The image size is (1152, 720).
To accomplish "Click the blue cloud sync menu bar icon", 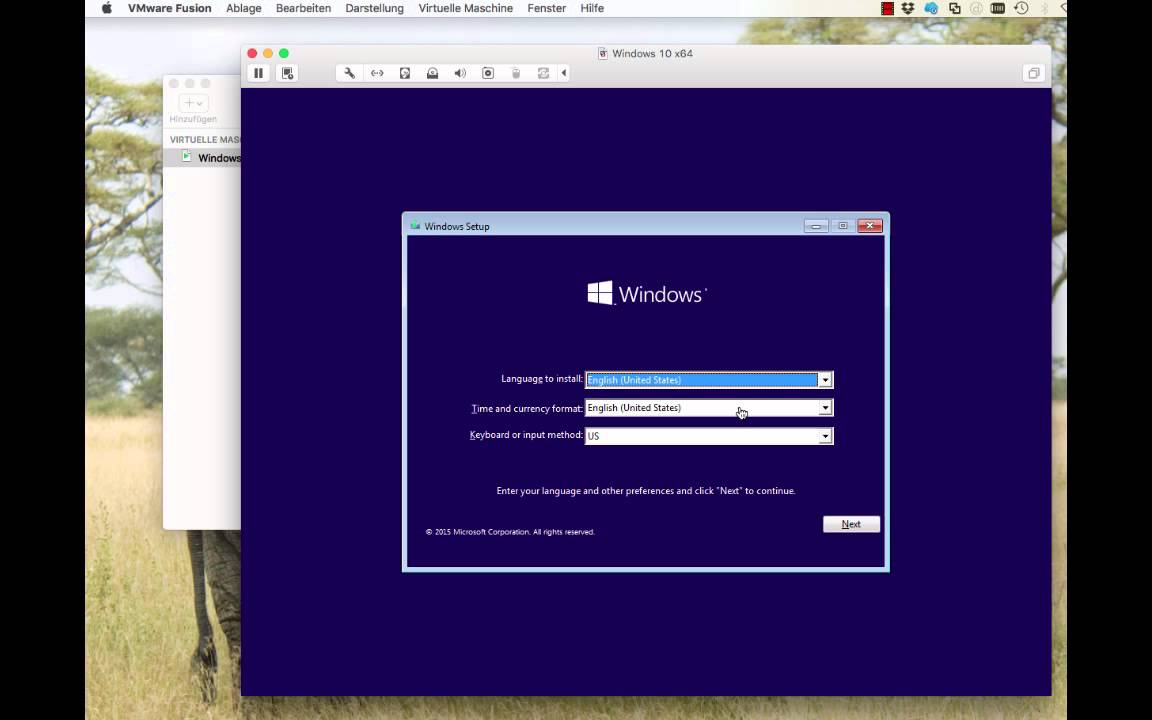I will click(x=931, y=8).
